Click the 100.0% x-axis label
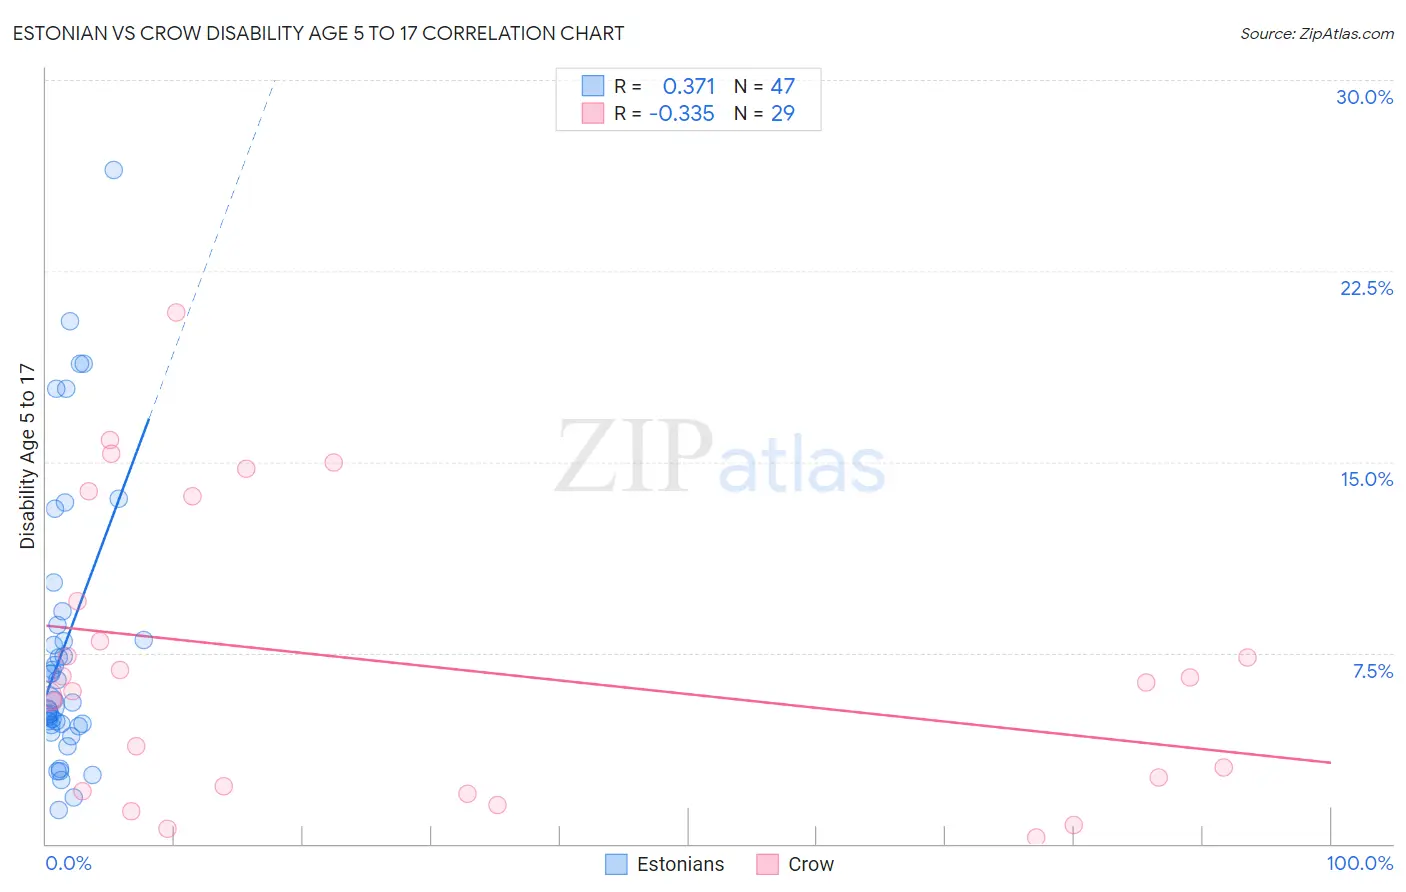Screen dimensions: 1406x892 pyautogui.click(x=1360, y=863)
